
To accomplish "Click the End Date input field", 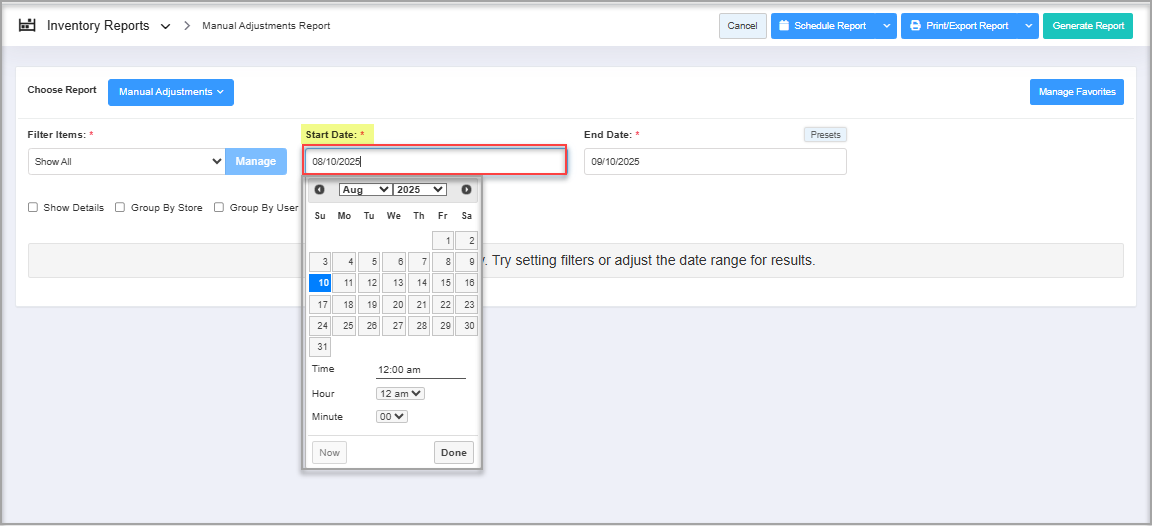I will [x=714, y=161].
